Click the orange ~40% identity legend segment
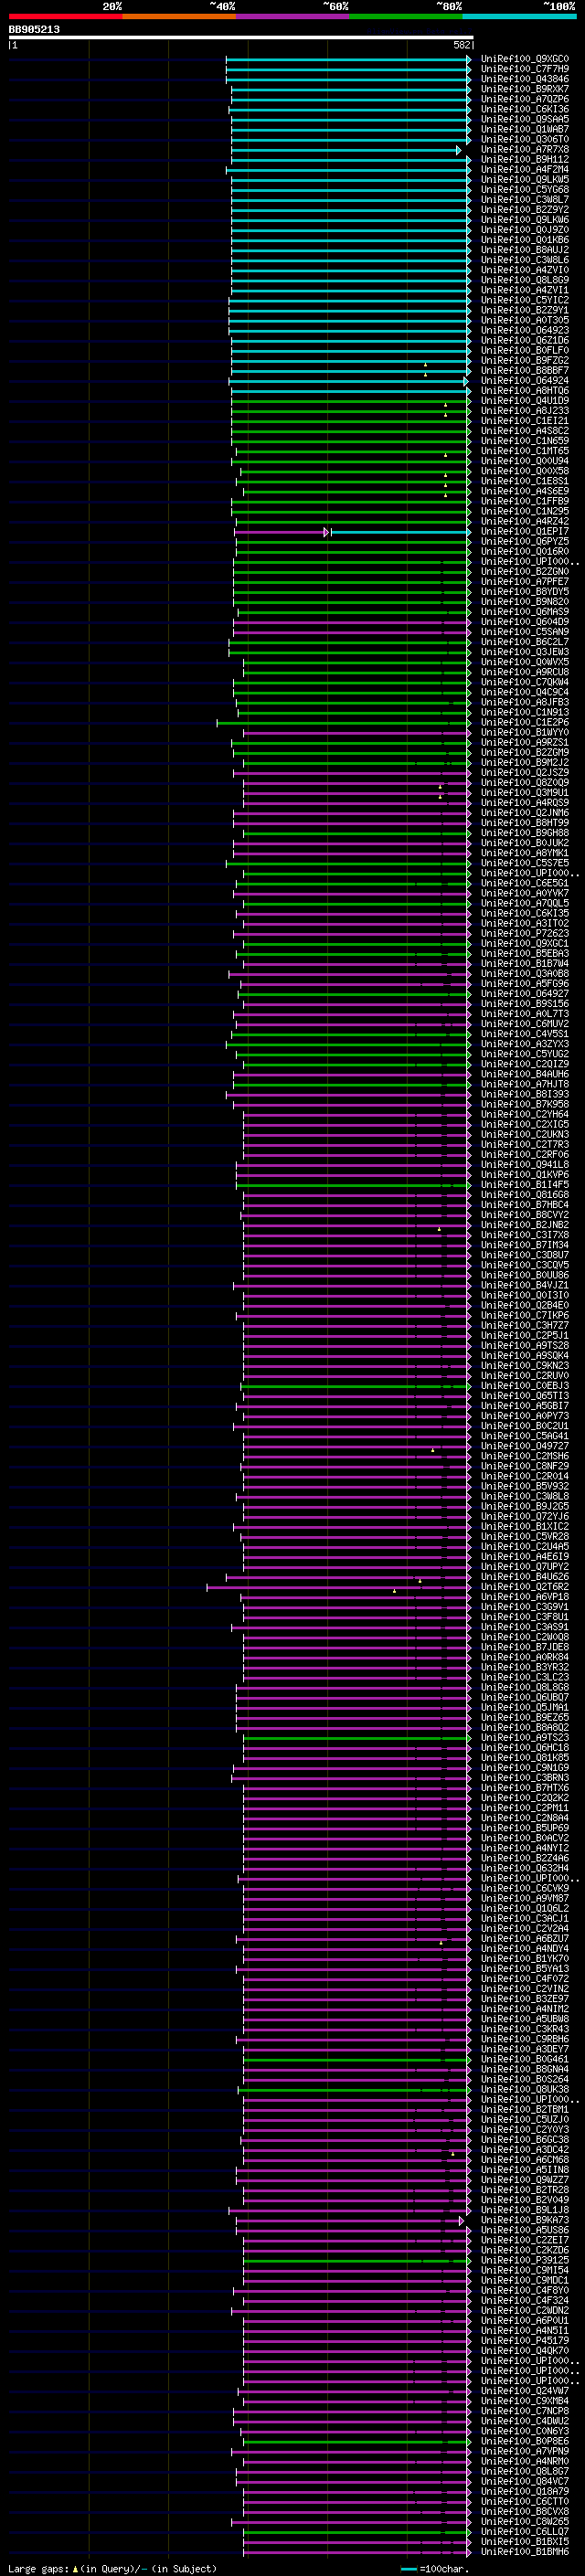 pyautogui.click(x=179, y=16)
